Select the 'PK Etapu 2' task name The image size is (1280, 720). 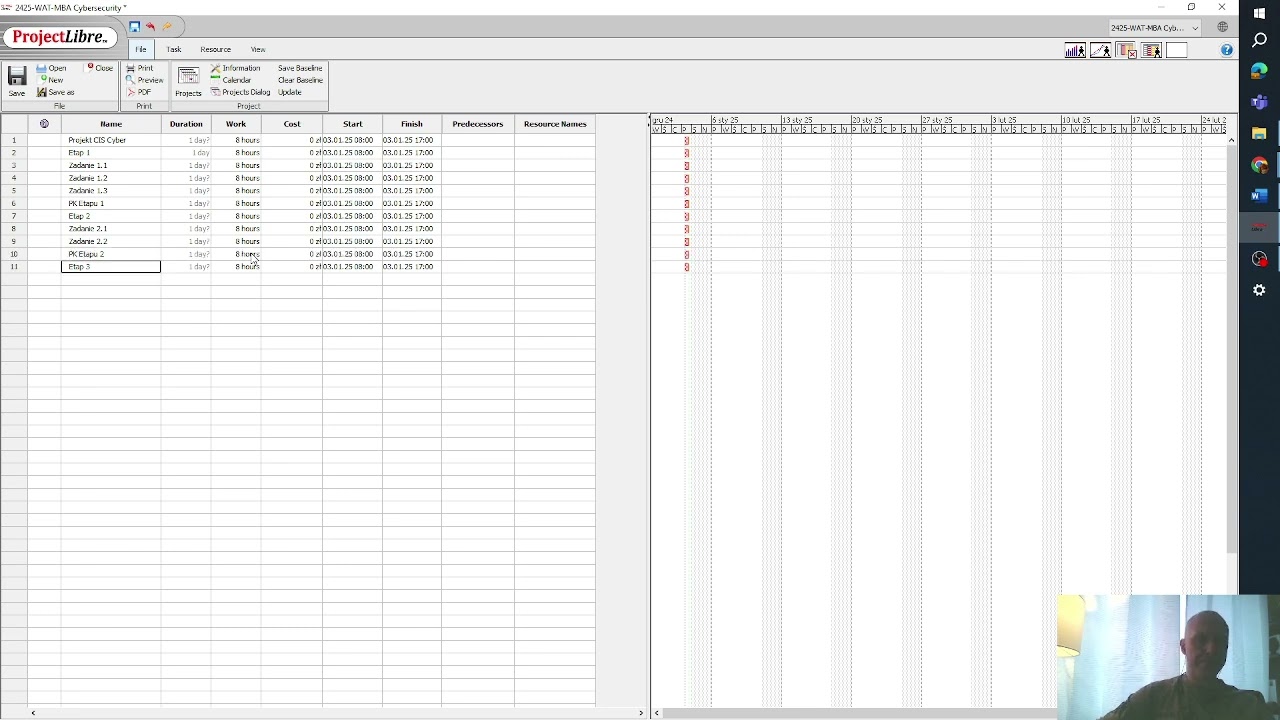[86, 254]
